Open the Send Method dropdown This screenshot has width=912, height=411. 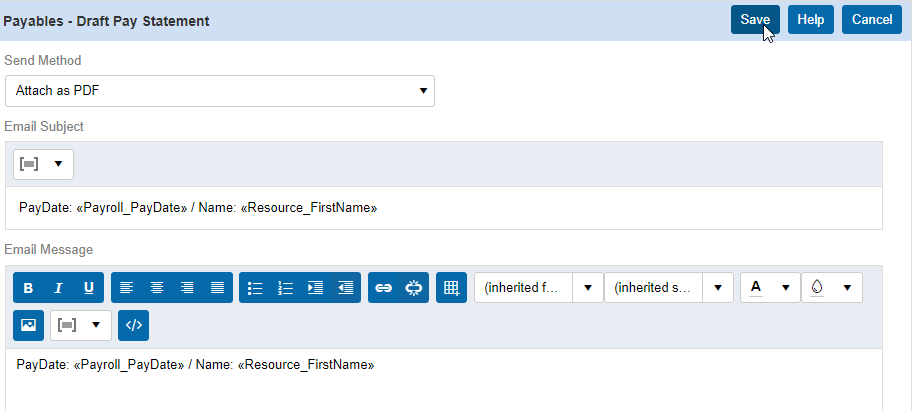coord(220,91)
